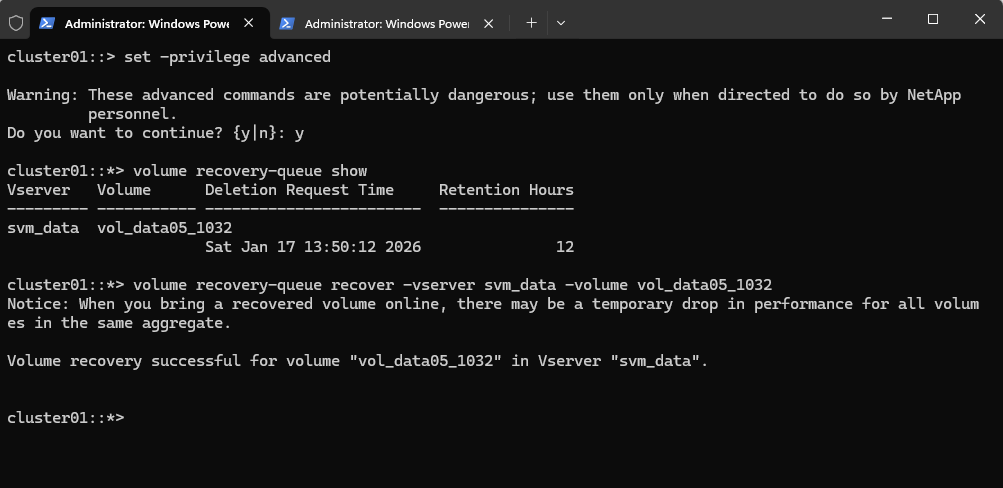This screenshot has height=488, width=1003.
Task: Click the "Deletion Request Time" column header
Action: [299, 190]
